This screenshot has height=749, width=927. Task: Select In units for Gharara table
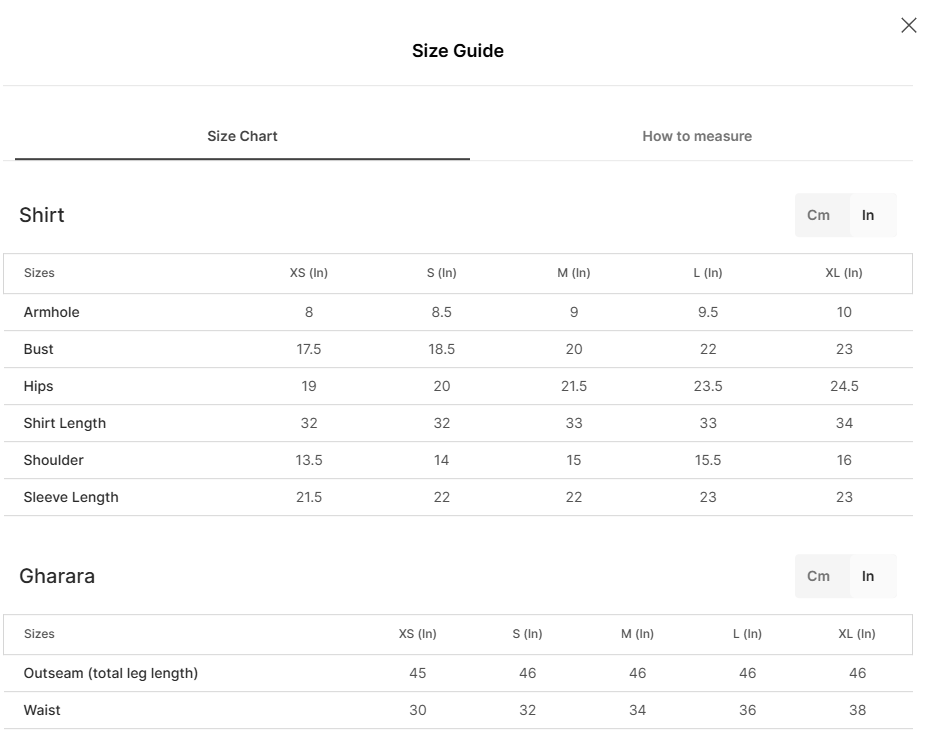868,576
